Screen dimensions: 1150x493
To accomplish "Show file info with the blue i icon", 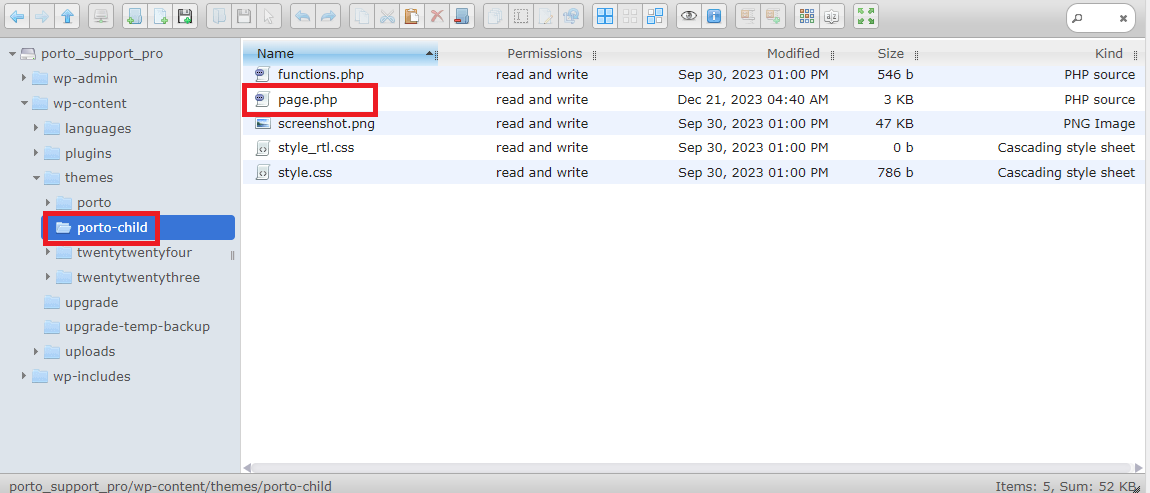I will (713, 16).
